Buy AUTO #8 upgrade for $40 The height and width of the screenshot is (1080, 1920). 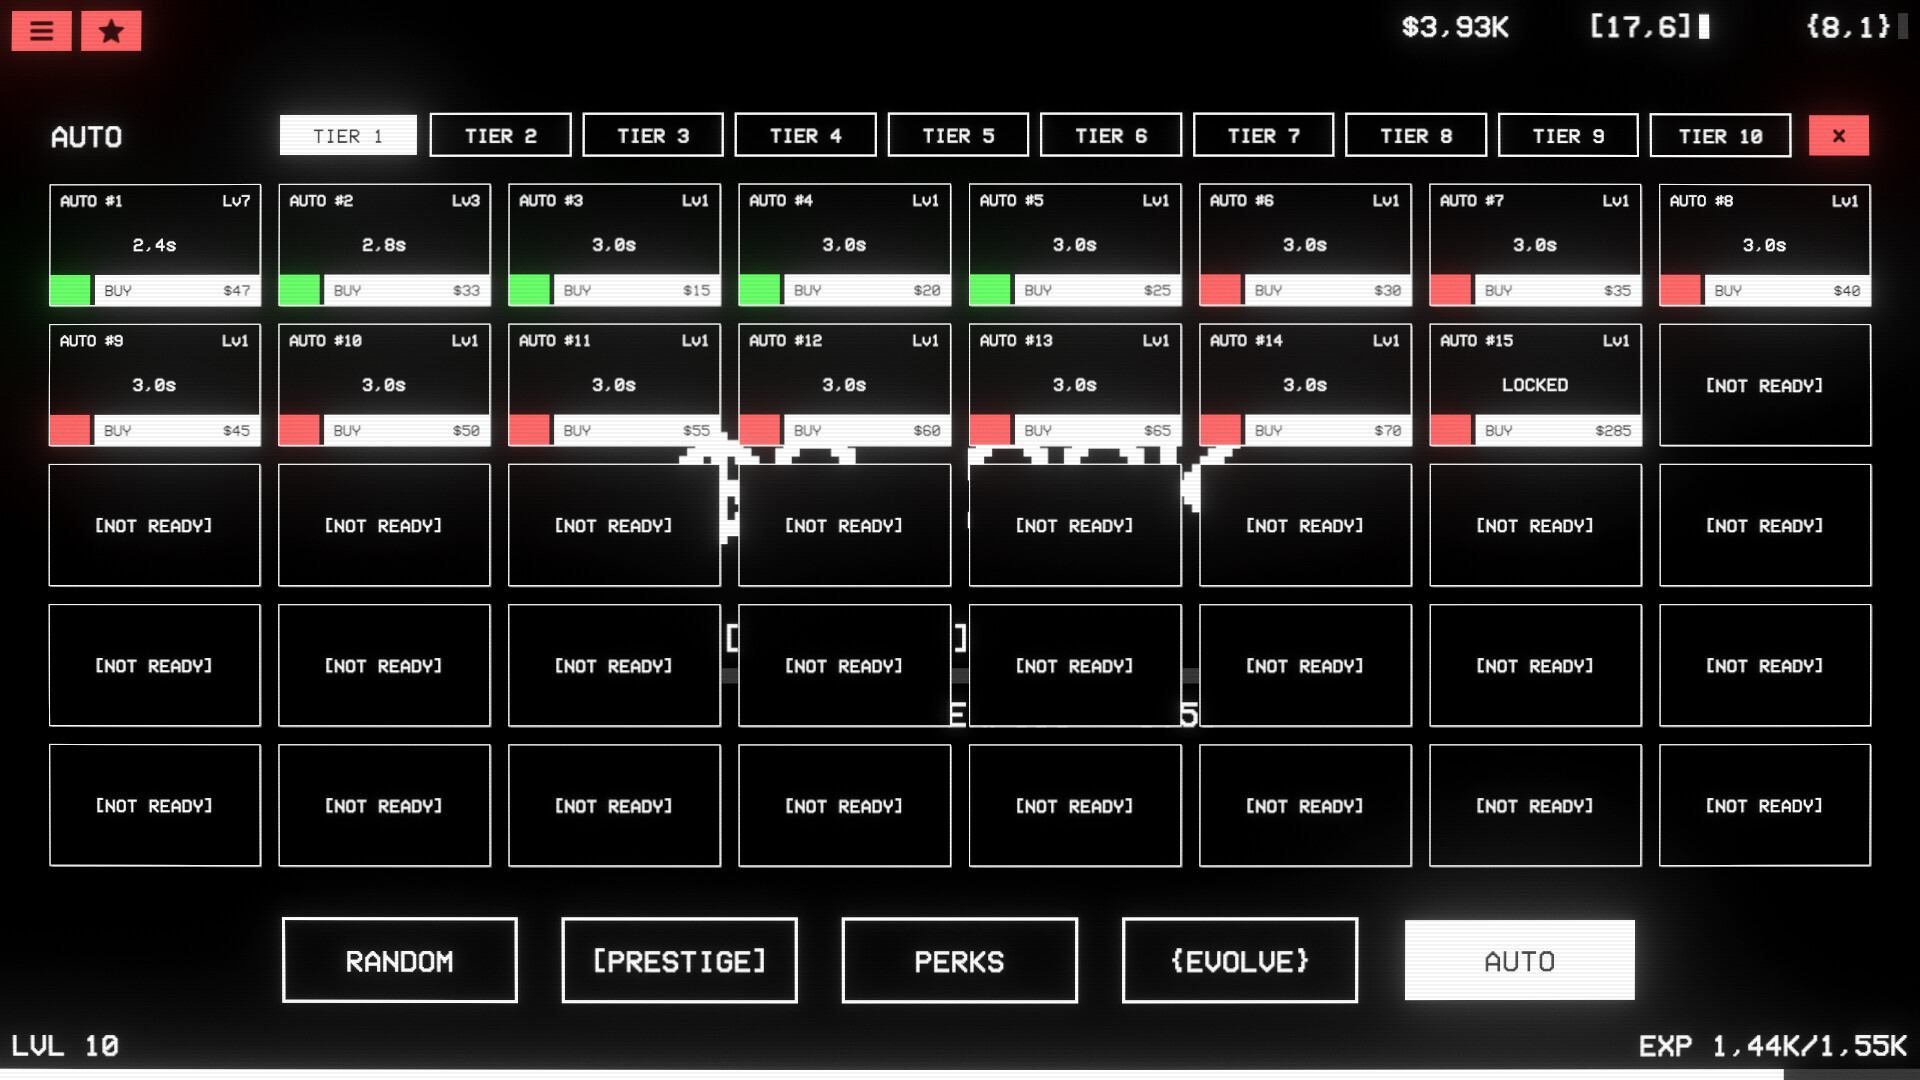coord(1786,290)
